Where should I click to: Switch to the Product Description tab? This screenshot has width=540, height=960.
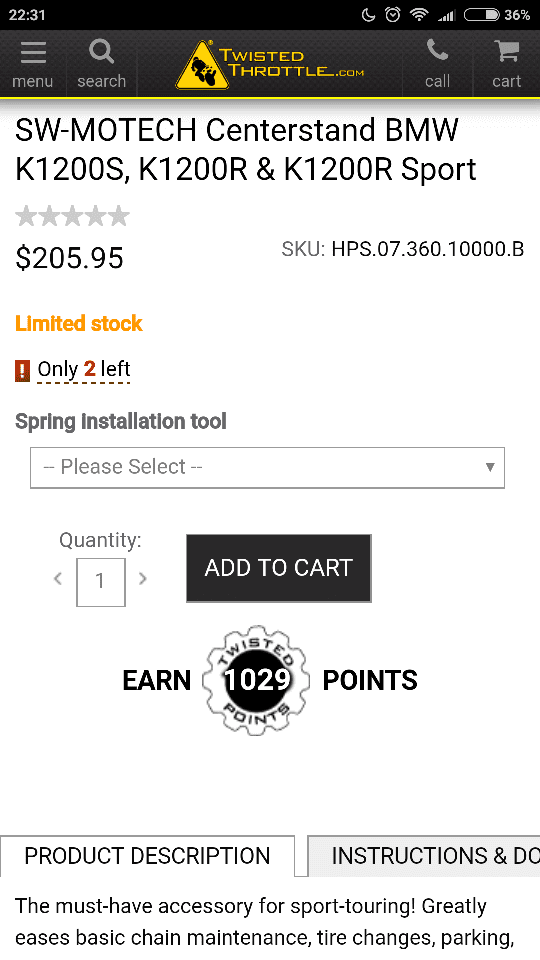click(148, 856)
